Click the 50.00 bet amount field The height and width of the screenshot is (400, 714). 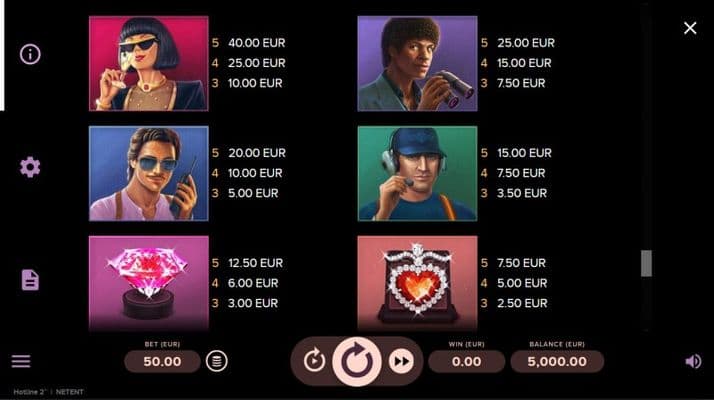[x=163, y=361]
